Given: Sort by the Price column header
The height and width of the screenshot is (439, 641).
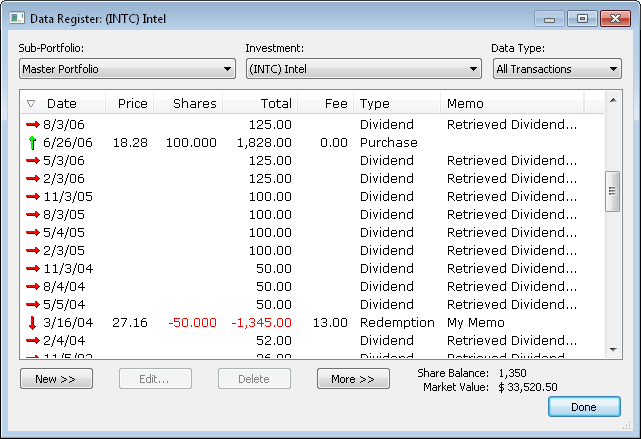Looking at the screenshot, I should click(x=131, y=104).
